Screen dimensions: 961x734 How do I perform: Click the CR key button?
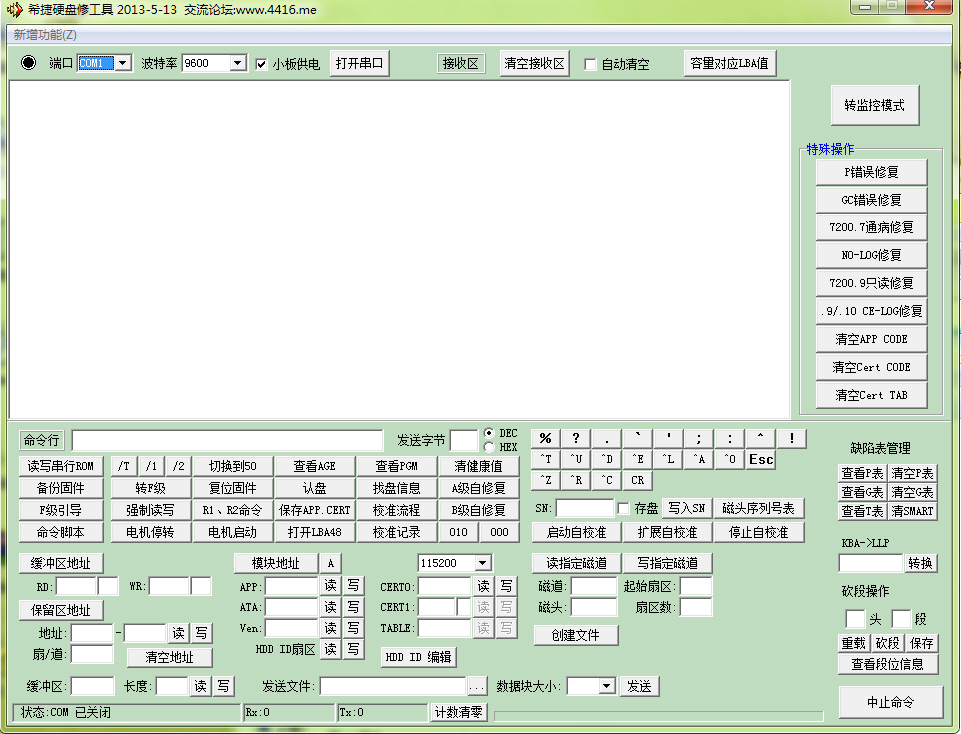tap(637, 480)
